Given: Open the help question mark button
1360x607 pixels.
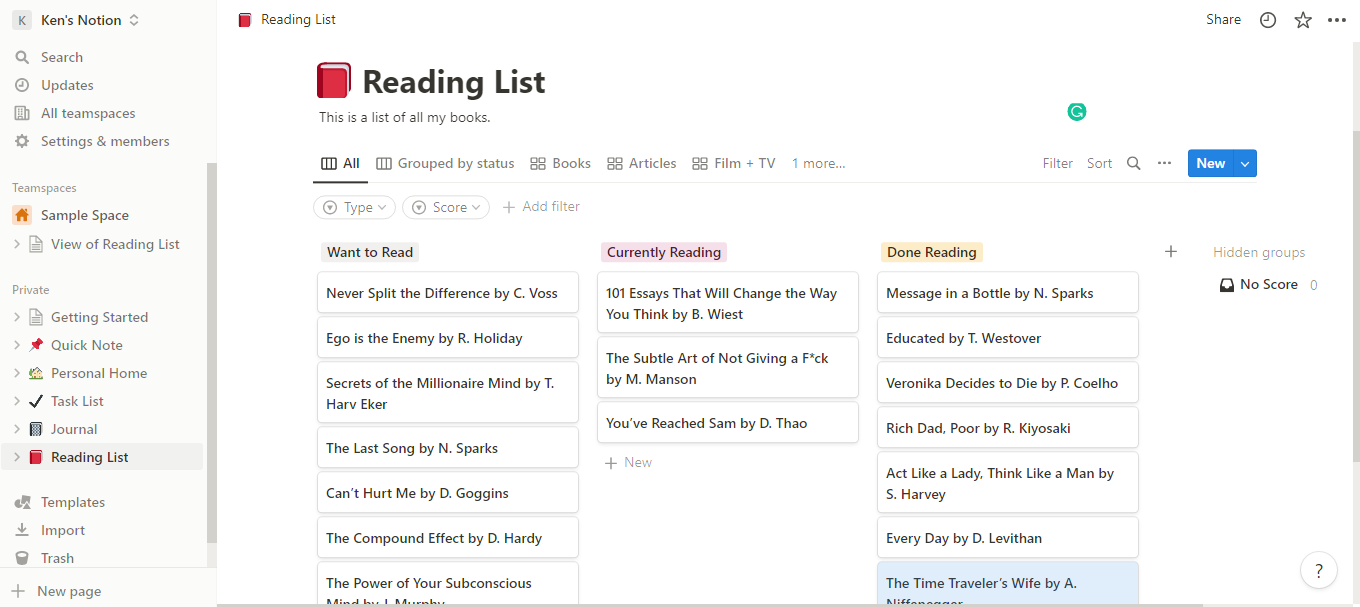Looking at the screenshot, I should pos(1319,571).
